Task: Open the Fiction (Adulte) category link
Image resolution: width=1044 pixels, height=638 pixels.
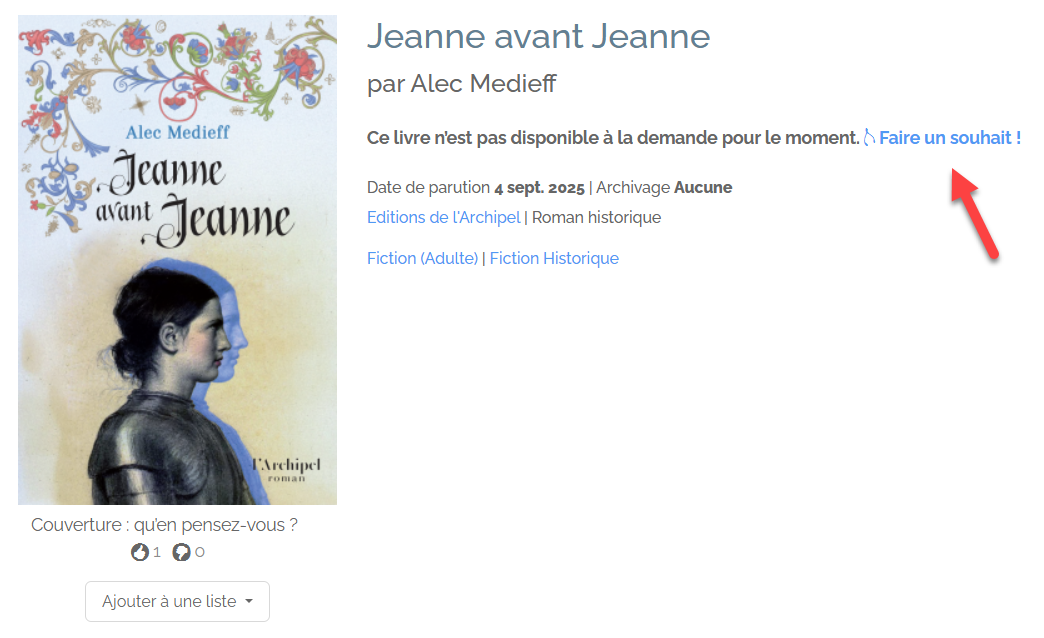Action: [422, 258]
